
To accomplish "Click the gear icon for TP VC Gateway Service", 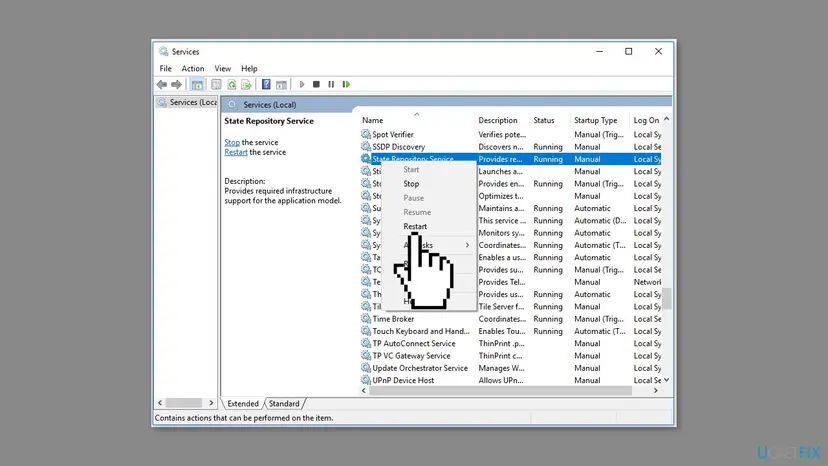I will [x=365, y=356].
